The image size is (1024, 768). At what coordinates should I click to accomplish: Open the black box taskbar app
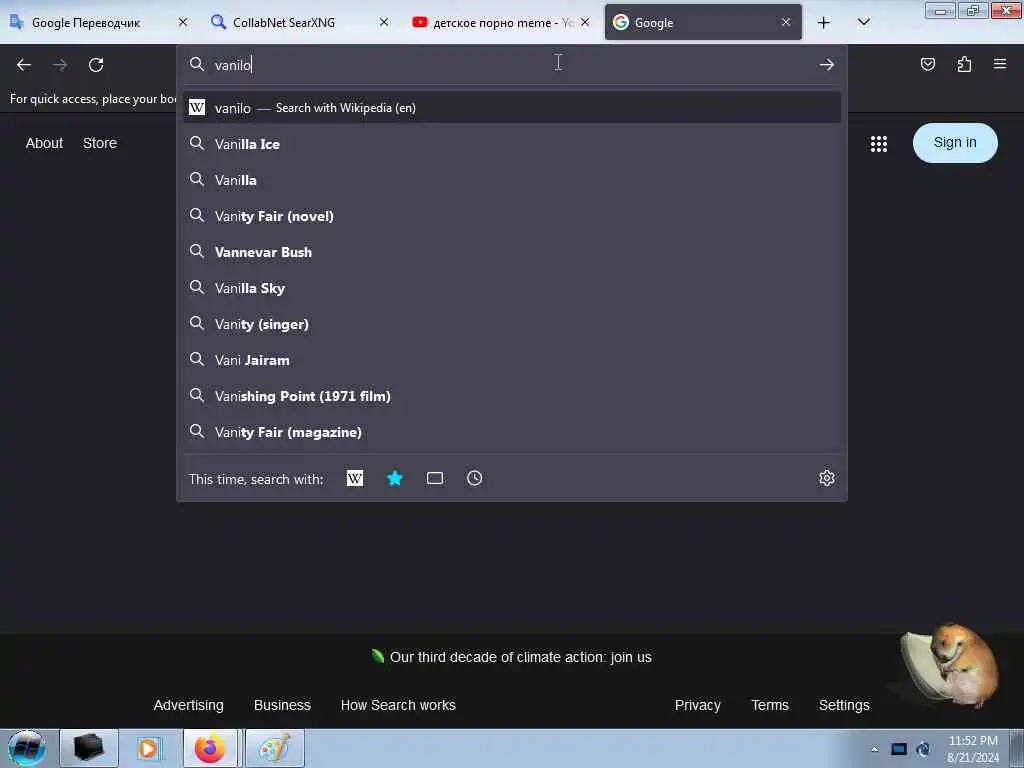coord(89,748)
